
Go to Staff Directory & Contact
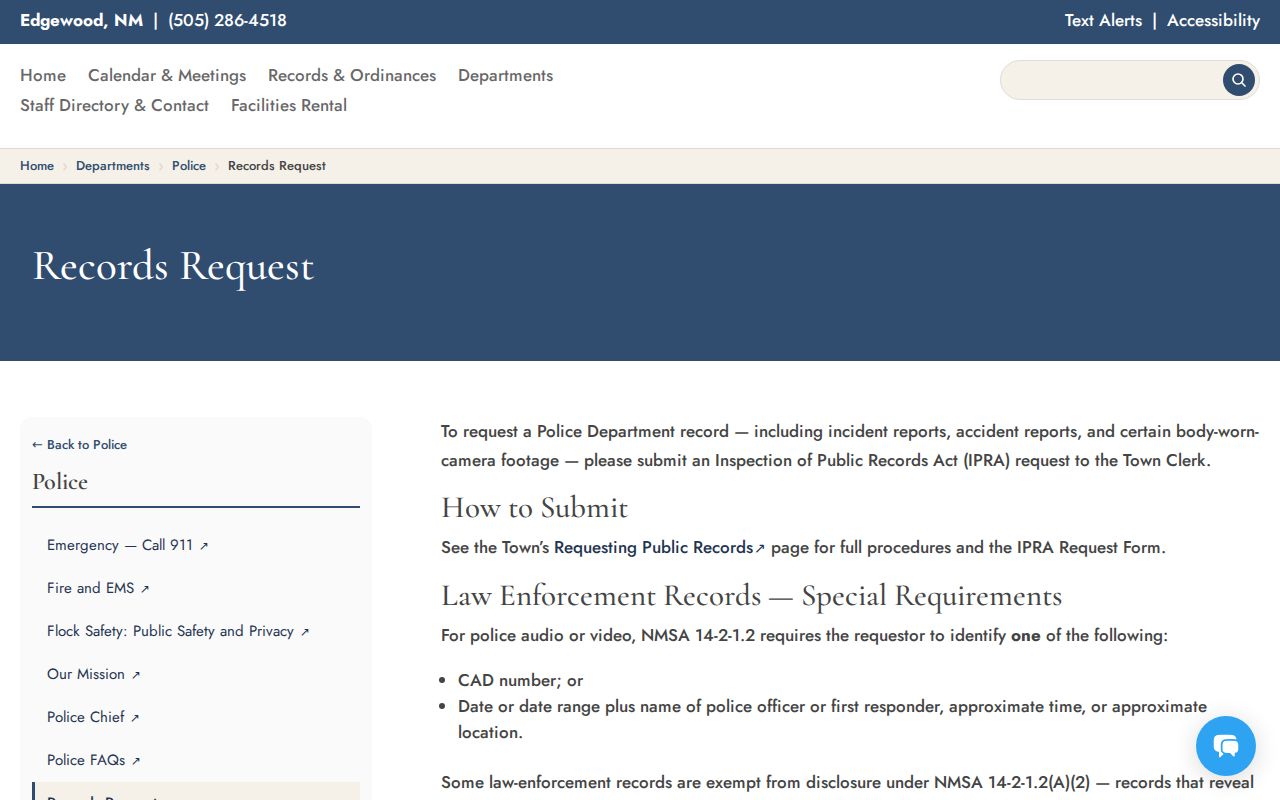point(114,105)
